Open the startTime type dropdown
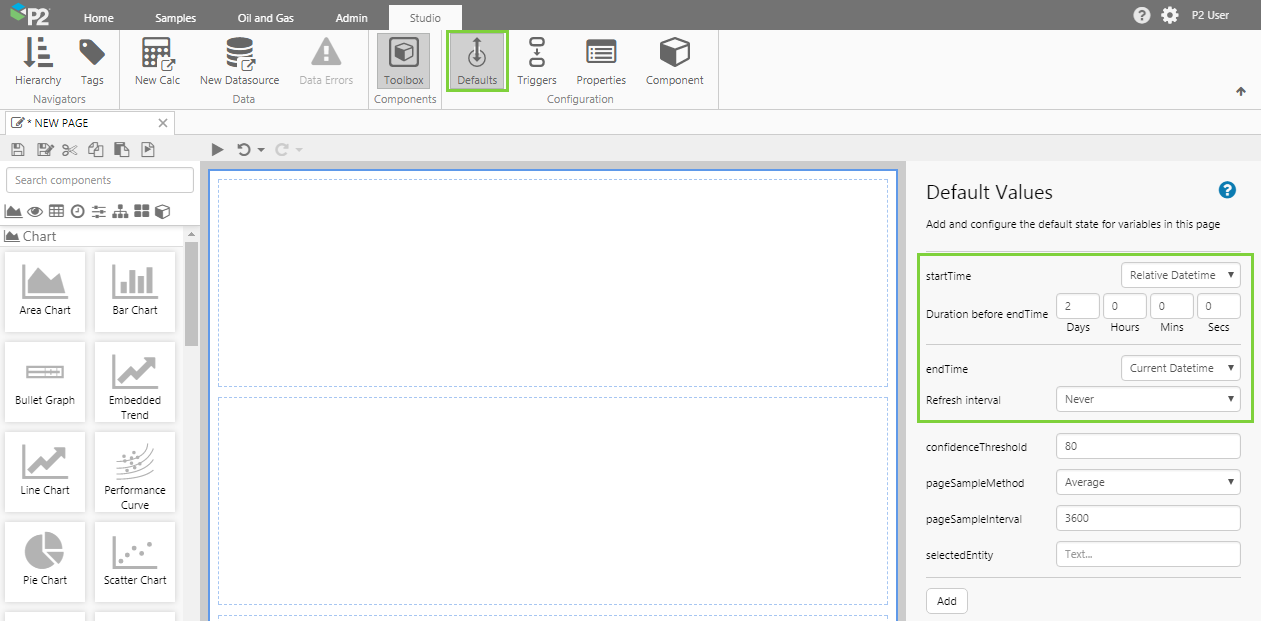The height and width of the screenshot is (621, 1261). (x=1180, y=275)
